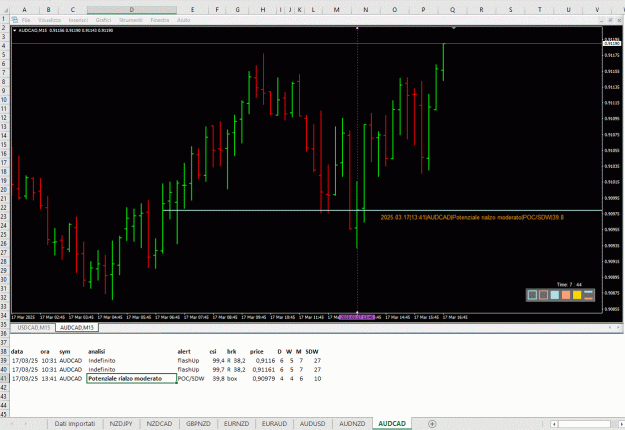Image resolution: width=625 pixels, height=430 pixels.
Task: Open the Visualizza menu
Action: coord(49,20)
